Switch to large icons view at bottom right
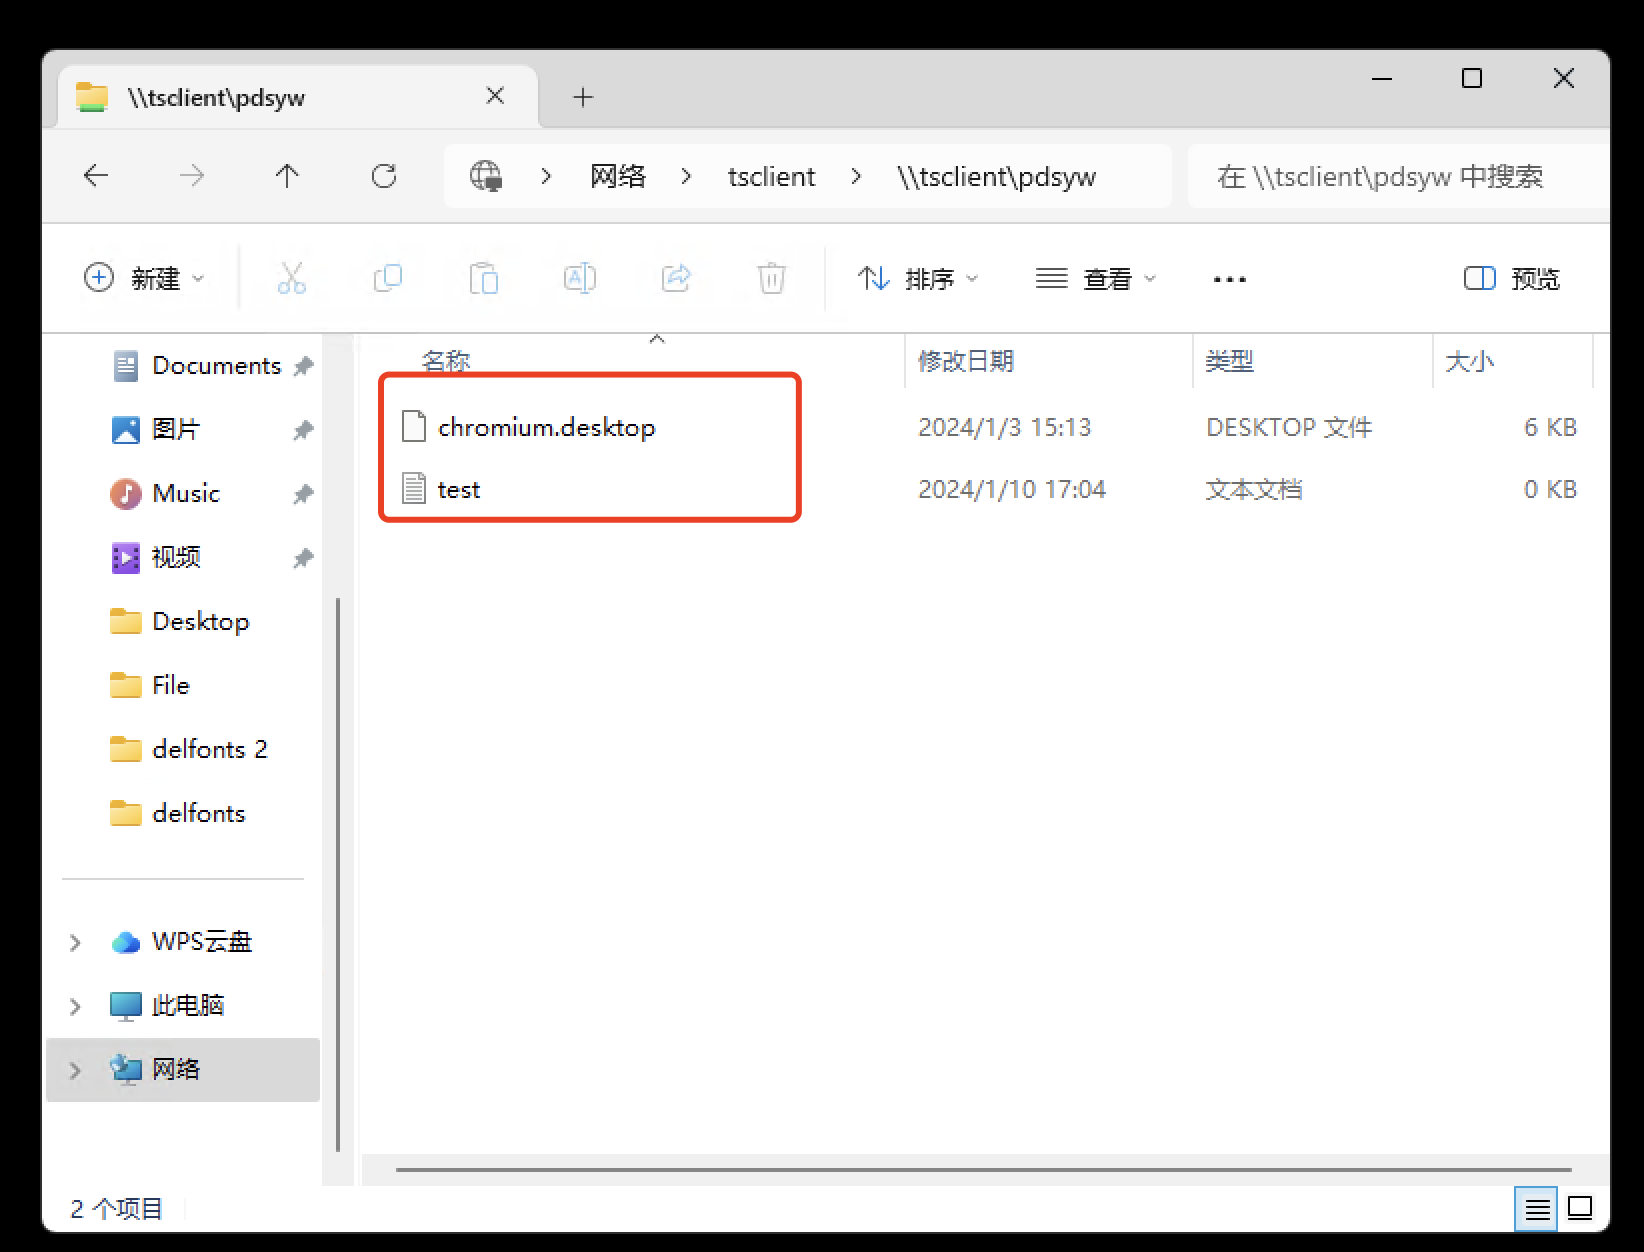The image size is (1644, 1252). (x=1578, y=1209)
